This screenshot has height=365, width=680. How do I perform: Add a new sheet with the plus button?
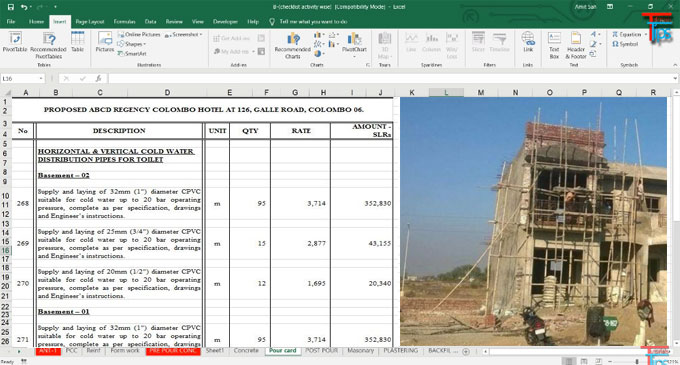(466, 352)
